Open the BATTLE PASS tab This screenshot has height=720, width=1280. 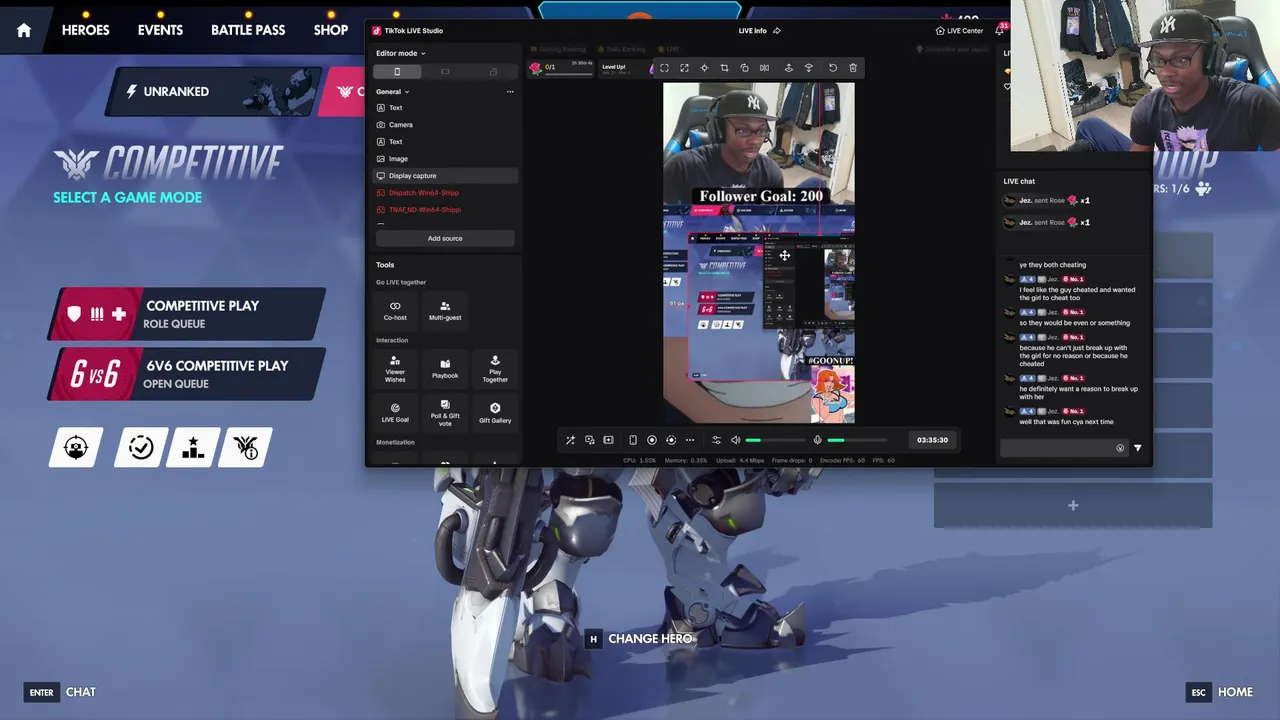point(248,30)
